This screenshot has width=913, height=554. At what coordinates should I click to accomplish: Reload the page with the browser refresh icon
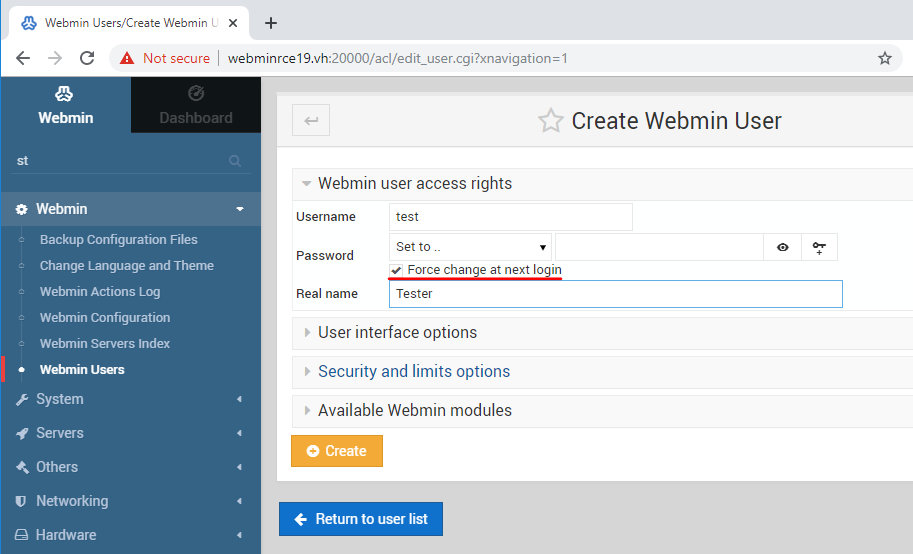(87, 58)
